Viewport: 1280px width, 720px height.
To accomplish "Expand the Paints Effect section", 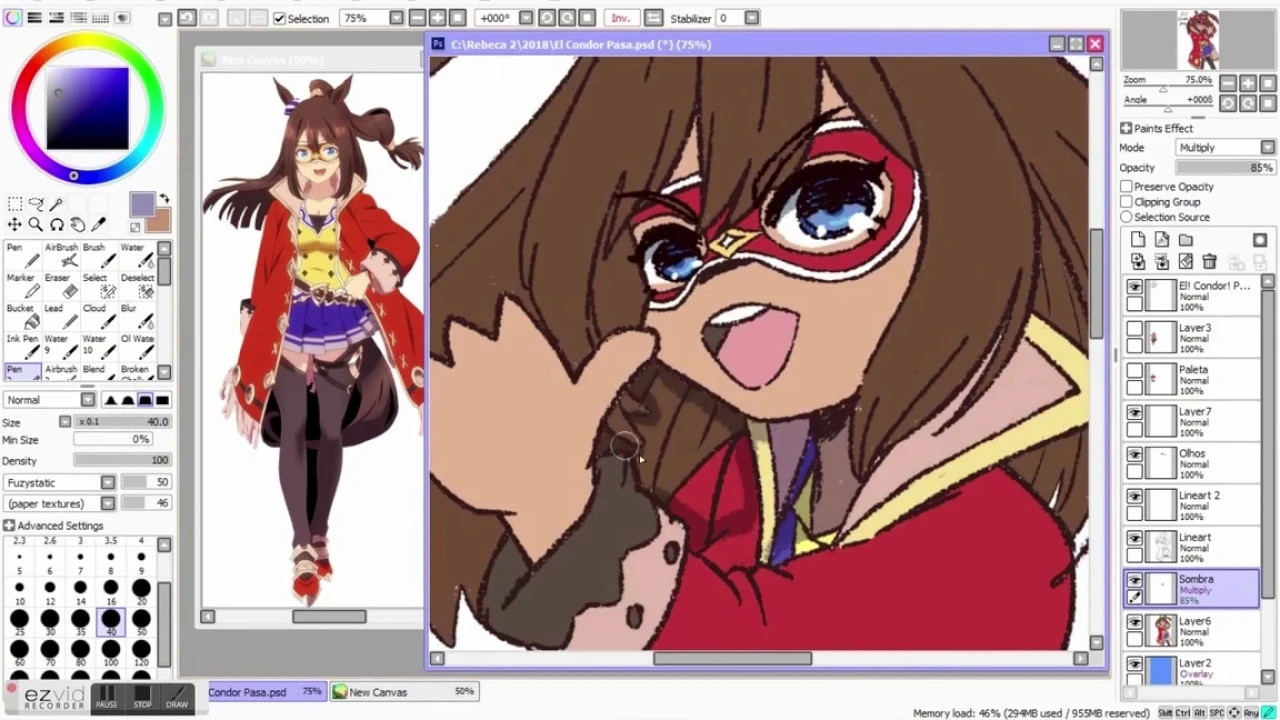I will click(1126, 128).
